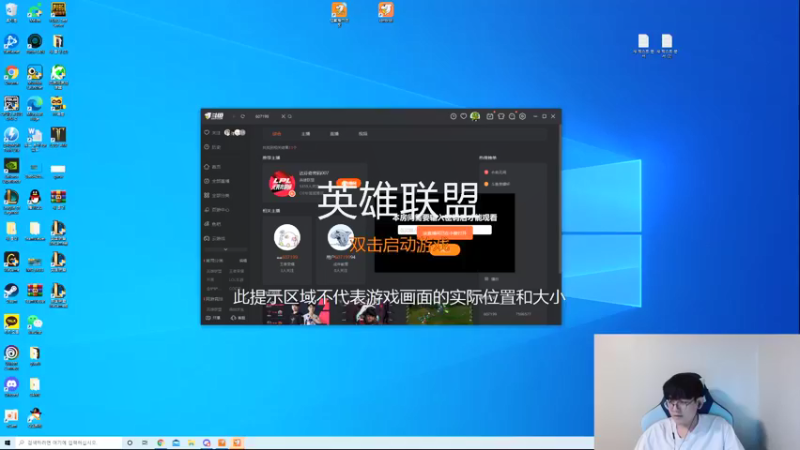Viewport: 800px width, 450px height.
Task: Open the heart Follow item in Douyu sidebar
Action: click(212, 133)
